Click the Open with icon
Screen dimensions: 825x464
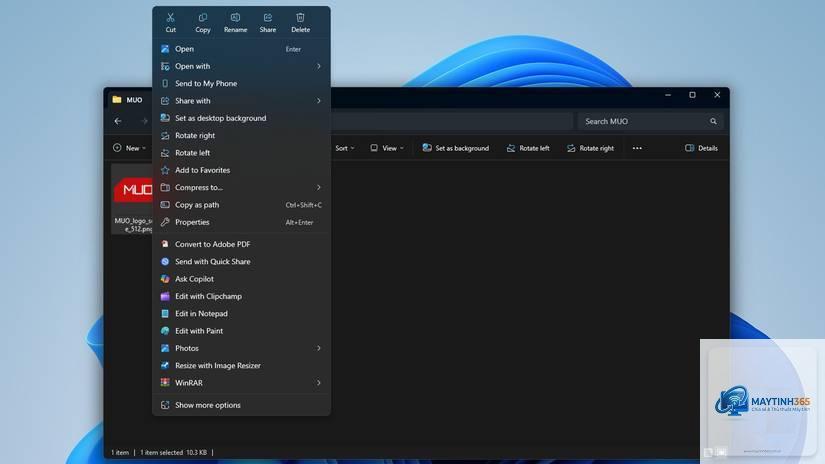(165, 66)
